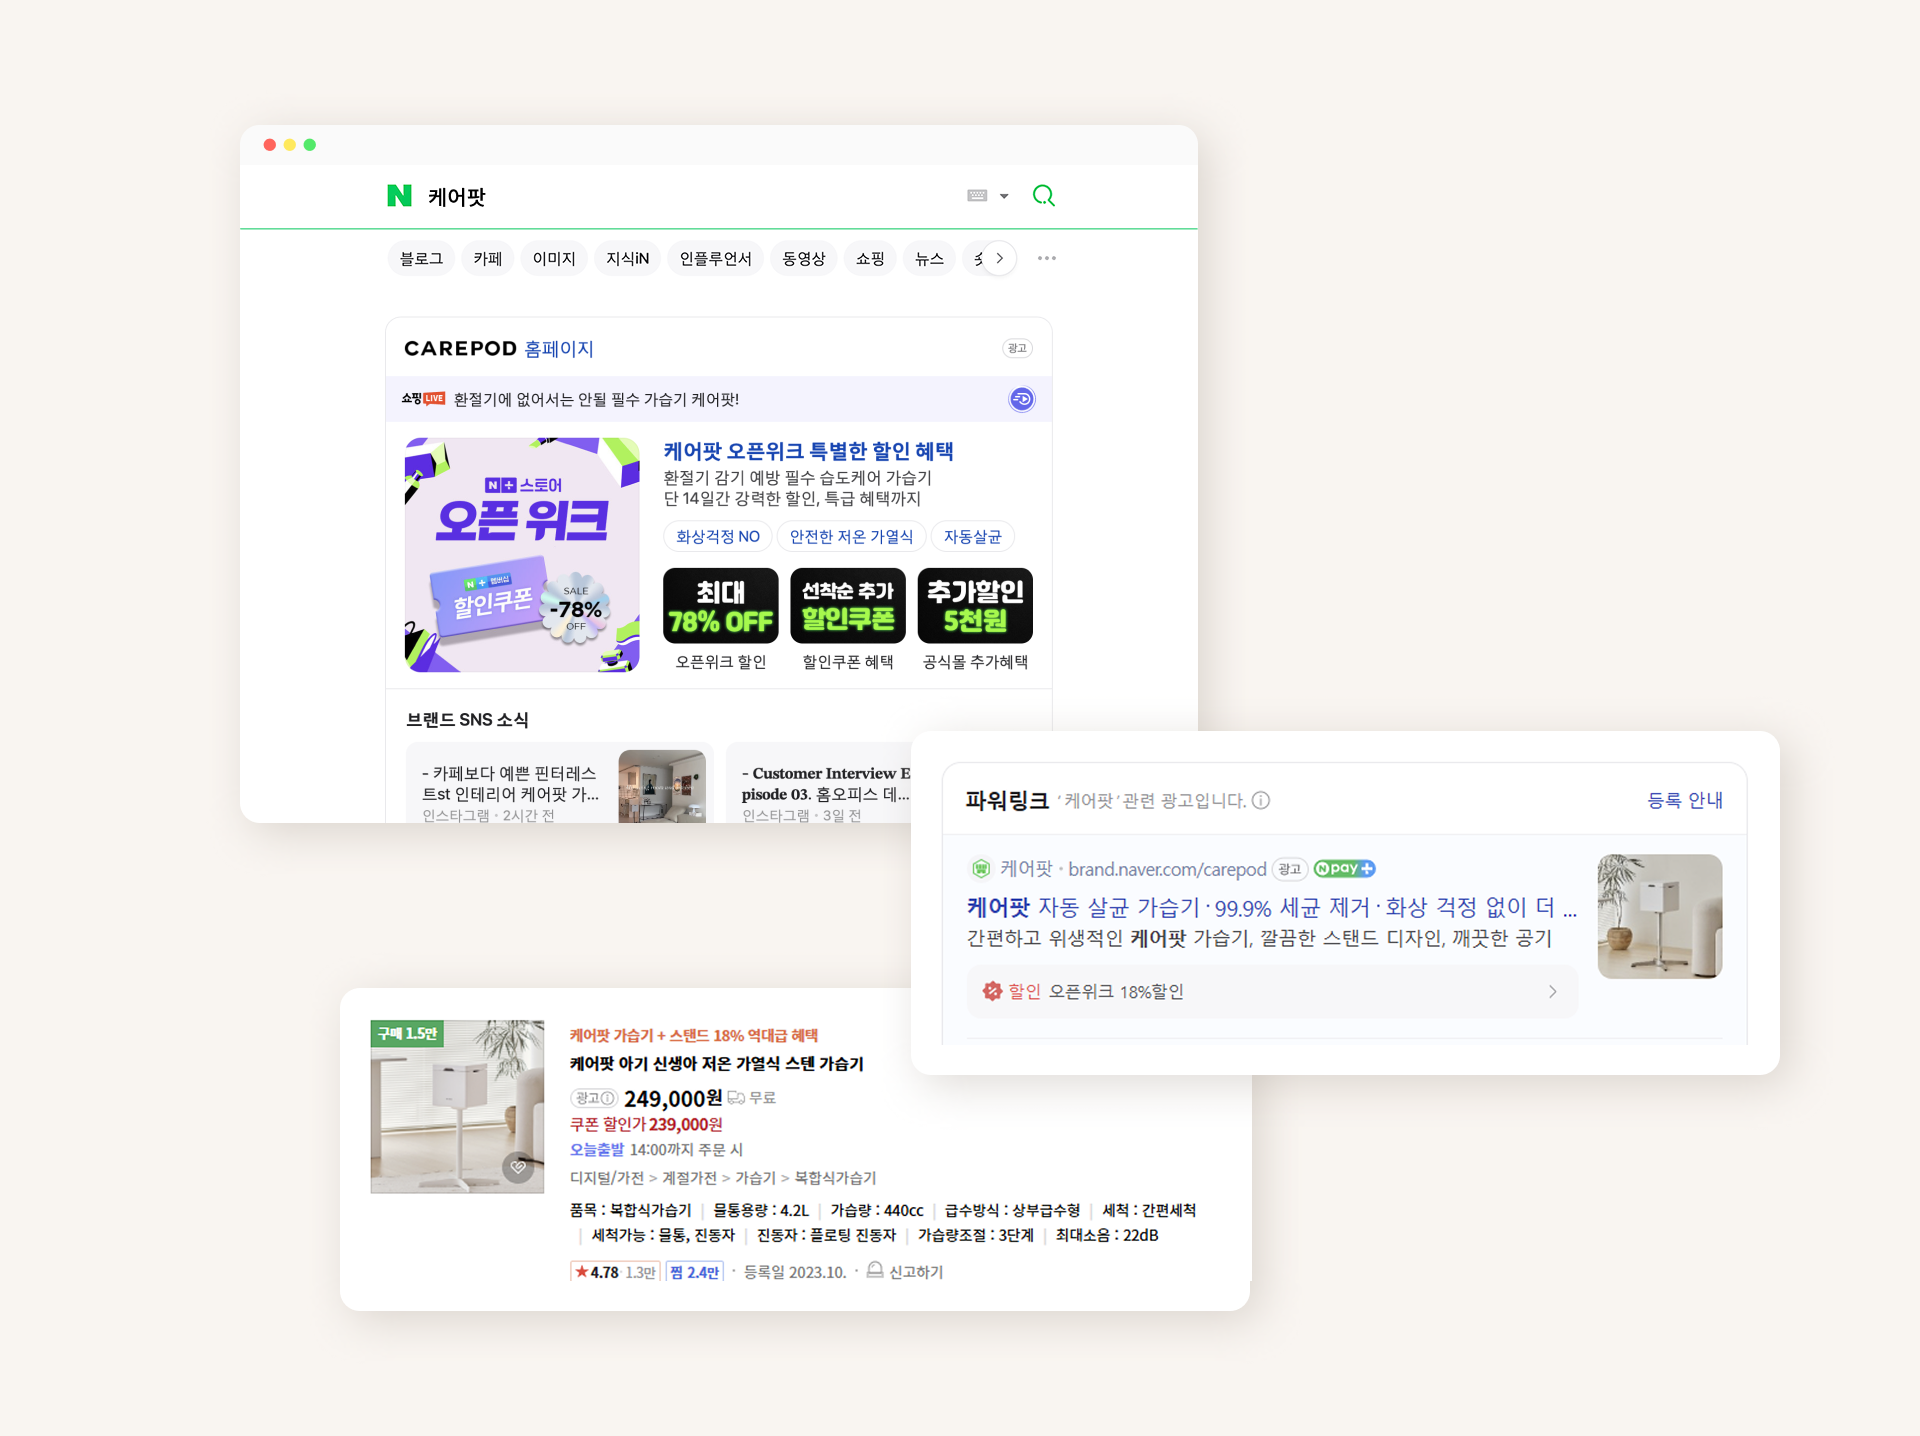This screenshot has height=1436, width=1920.
Task: Expand the 오픈위크 18%할인 row chevron
Action: 1552,991
